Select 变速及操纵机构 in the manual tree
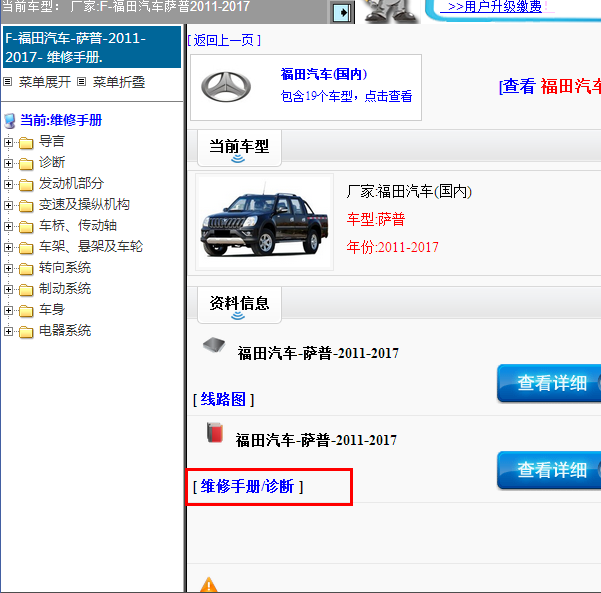This screenshot has height=593, width=601. [x=84, y=204]
